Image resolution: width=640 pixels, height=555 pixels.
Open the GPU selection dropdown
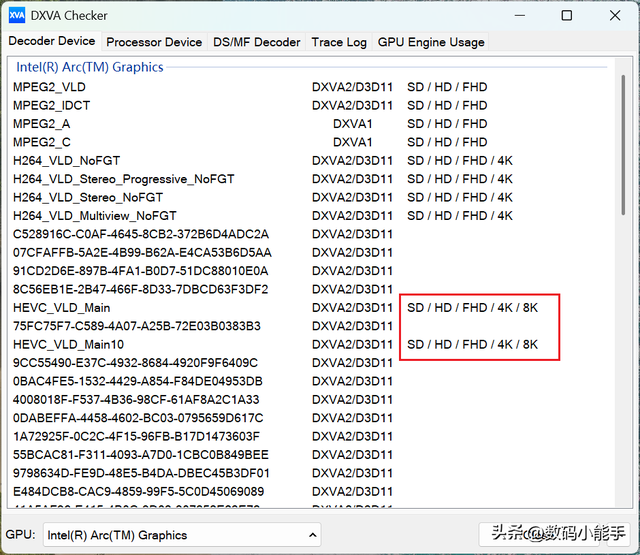pos(182,535)
